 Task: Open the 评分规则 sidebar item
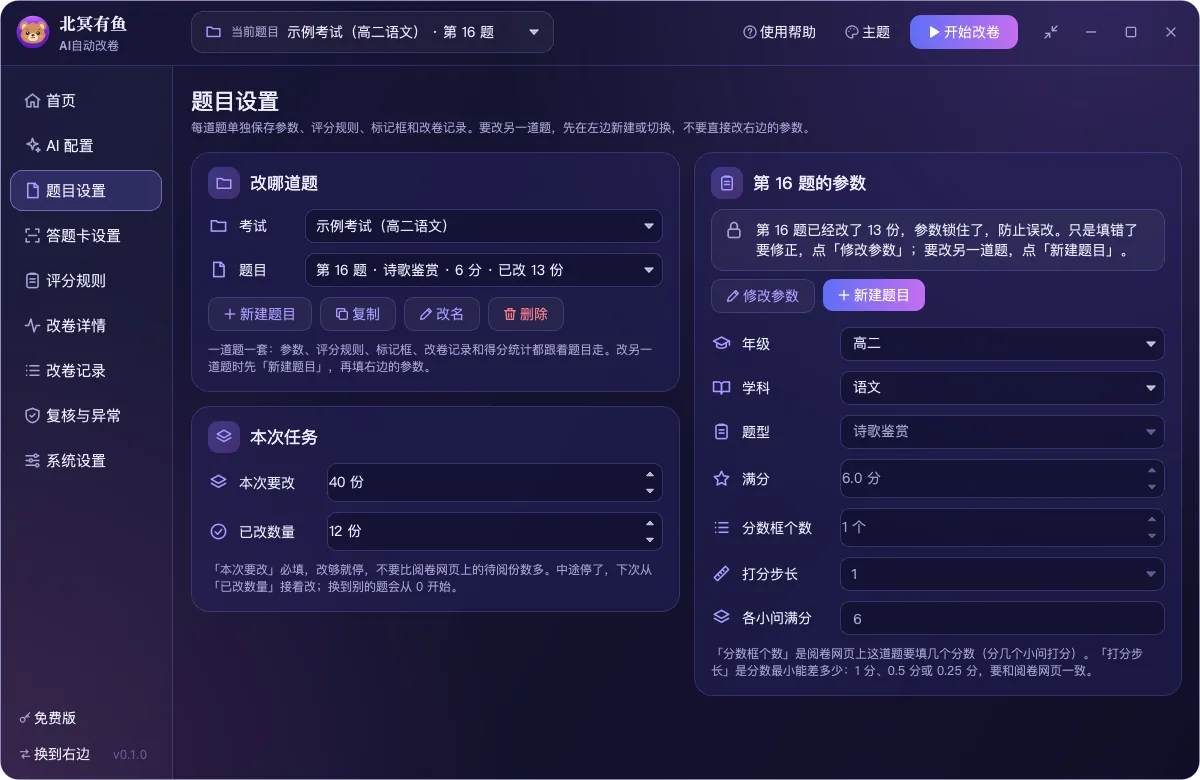pyautogui.click(x=86, y=281)
